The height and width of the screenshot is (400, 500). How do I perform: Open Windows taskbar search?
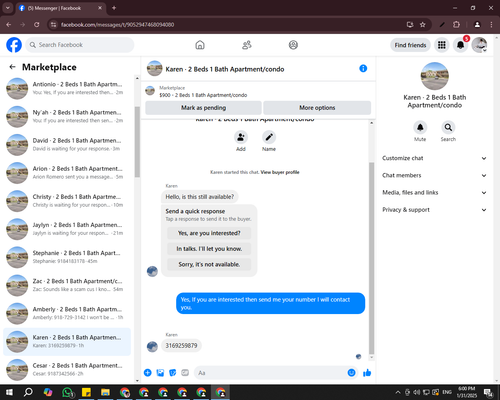28,392
